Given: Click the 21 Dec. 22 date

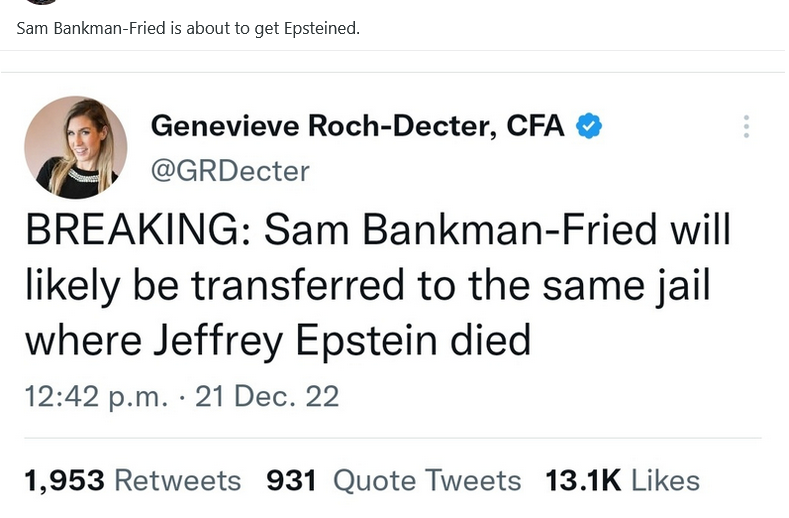Looking at the screenshot, I should point(267,397).
